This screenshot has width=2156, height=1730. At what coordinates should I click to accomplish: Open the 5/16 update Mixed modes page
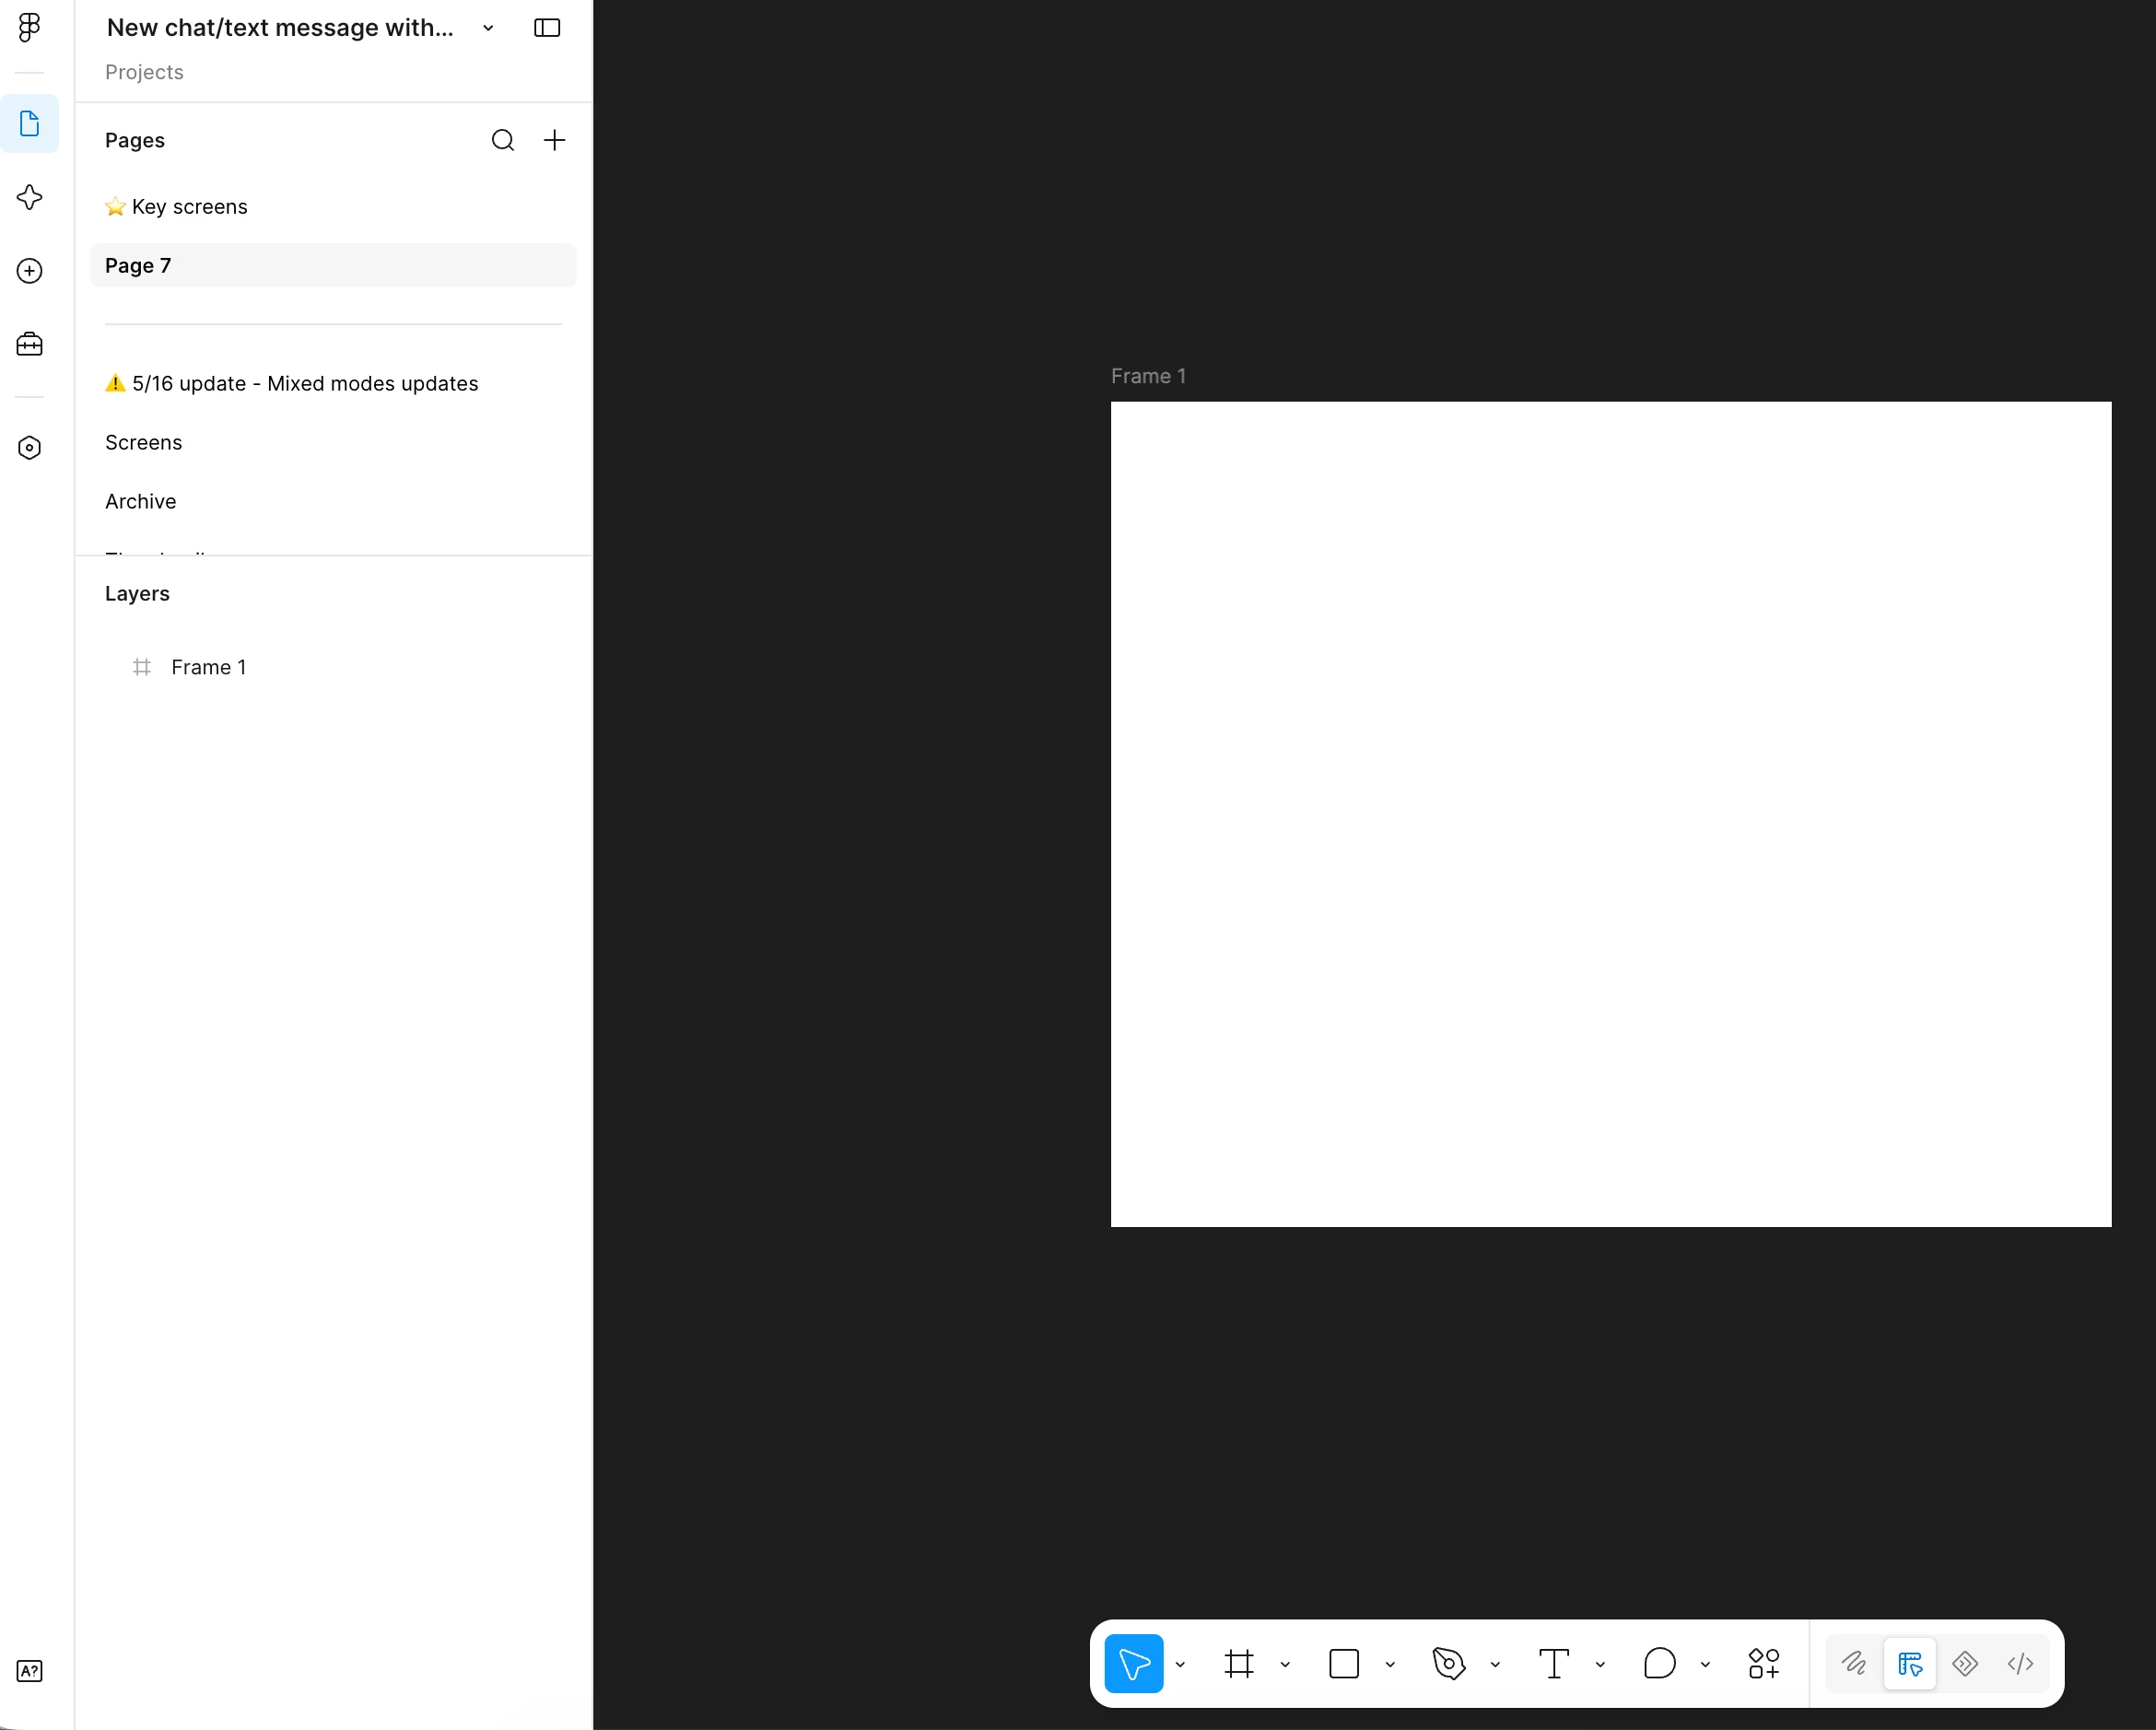(333, 384)
